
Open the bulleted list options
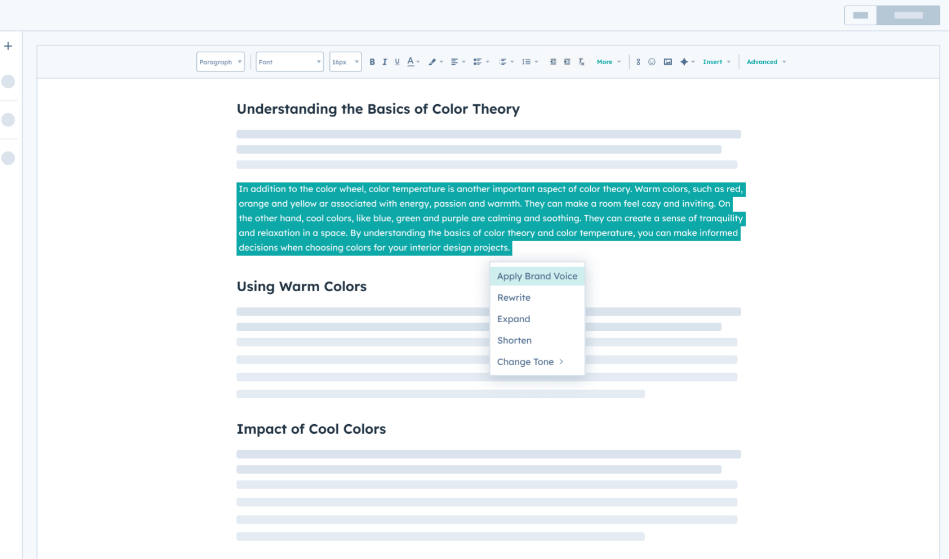coord(481,62)
